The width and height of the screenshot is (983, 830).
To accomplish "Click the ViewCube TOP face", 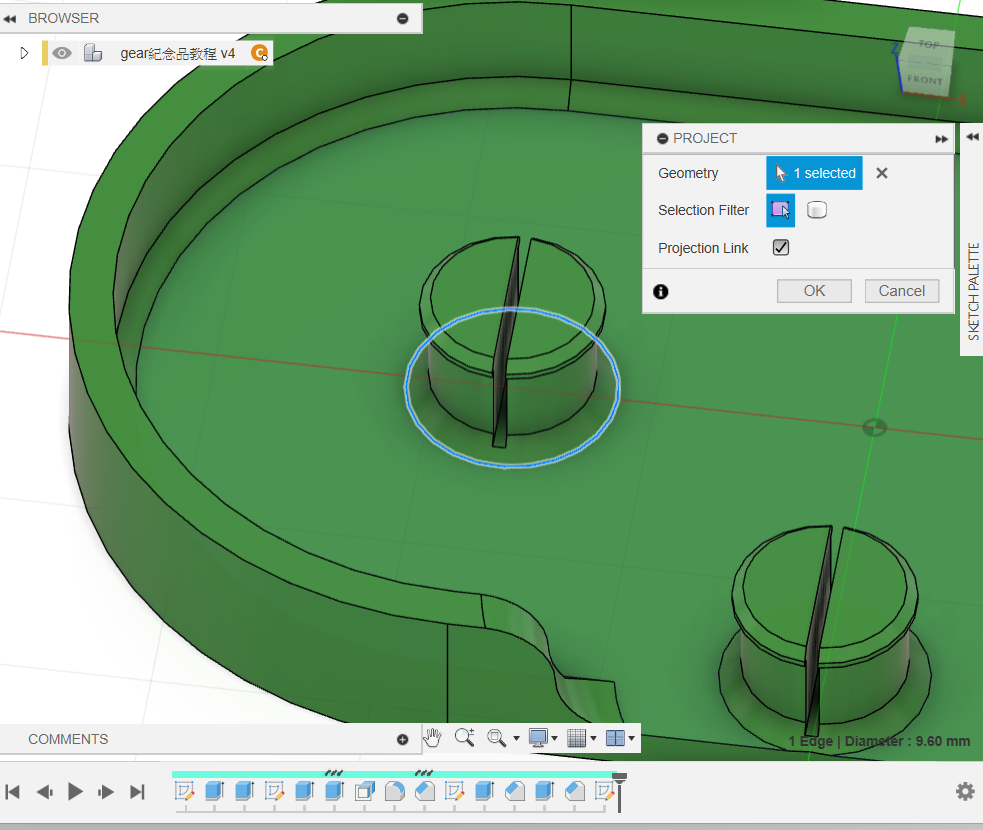I will [929, 46].
